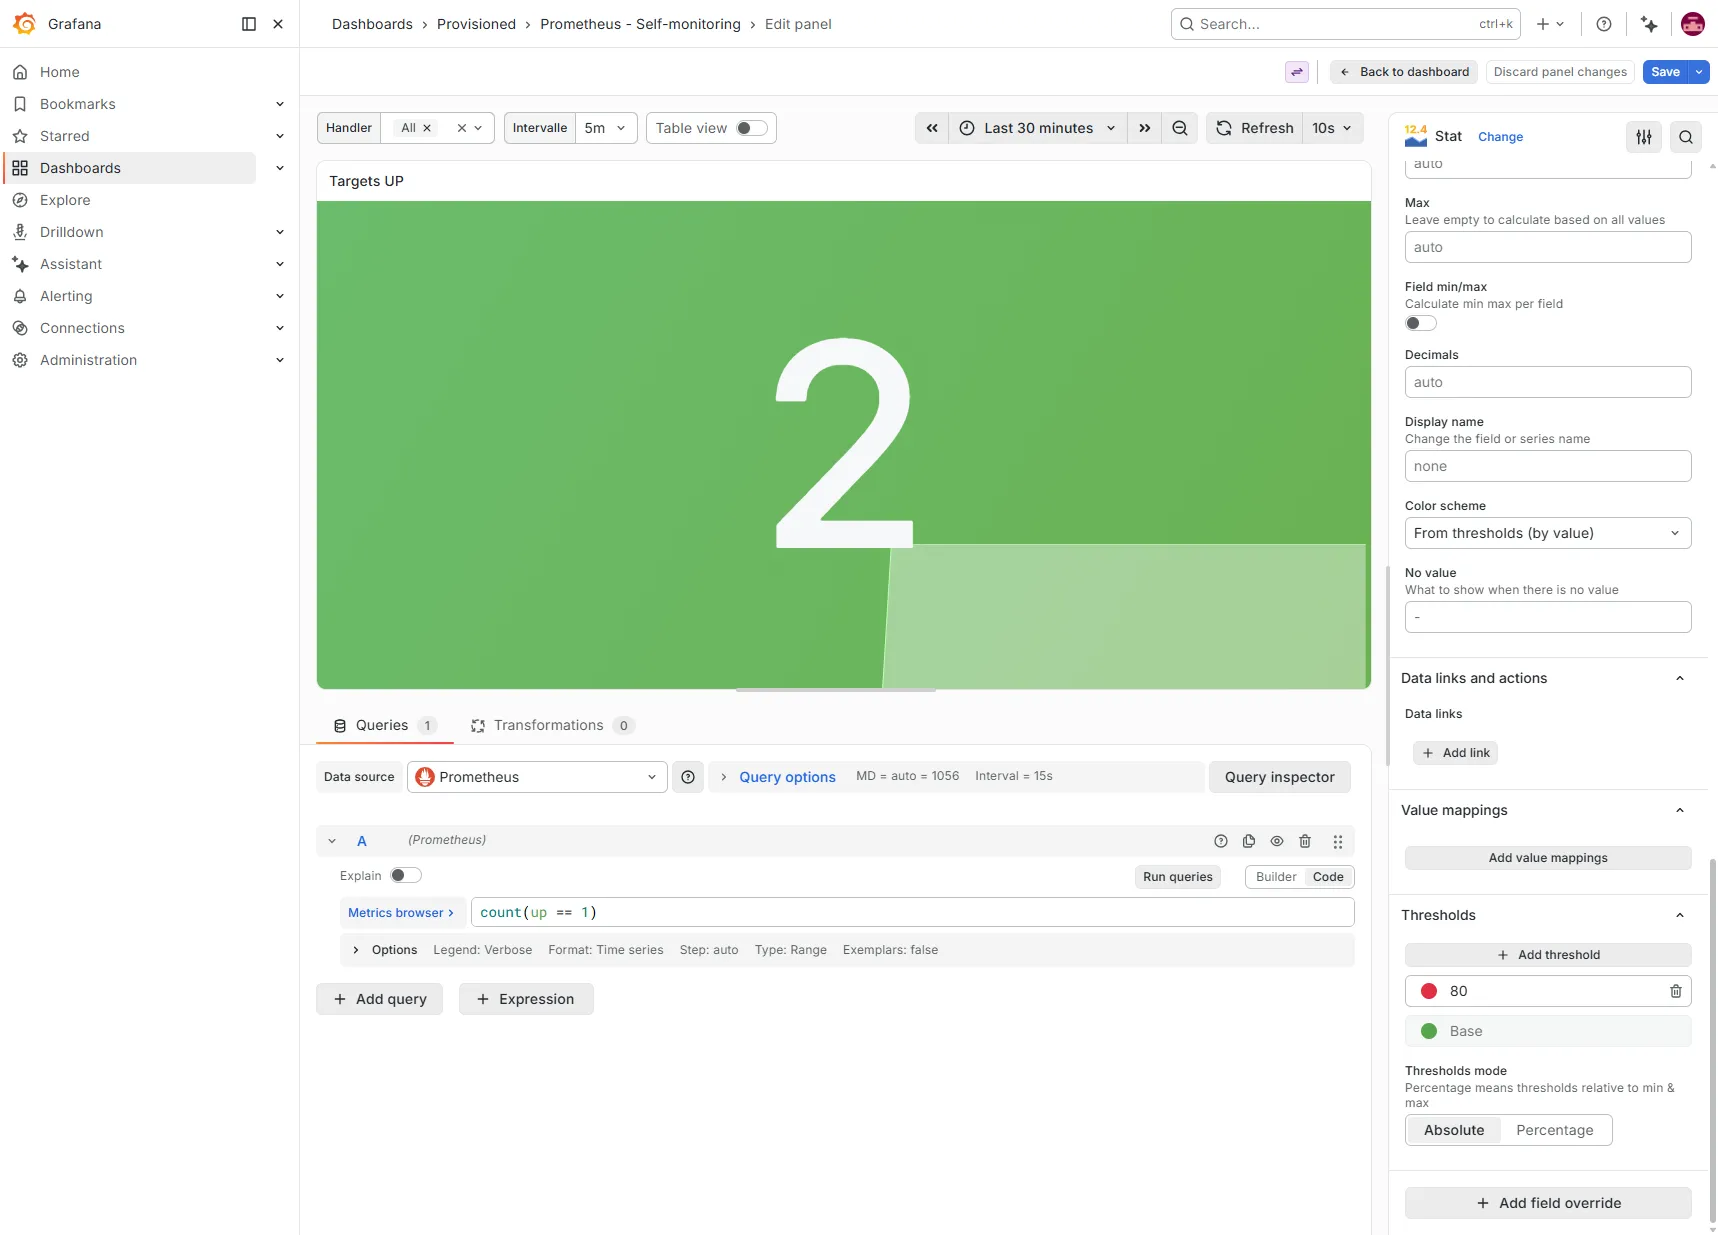The image size is (1718, 1235).
Task: Enable the Explain toggle
Action: (x=406, y=876)
